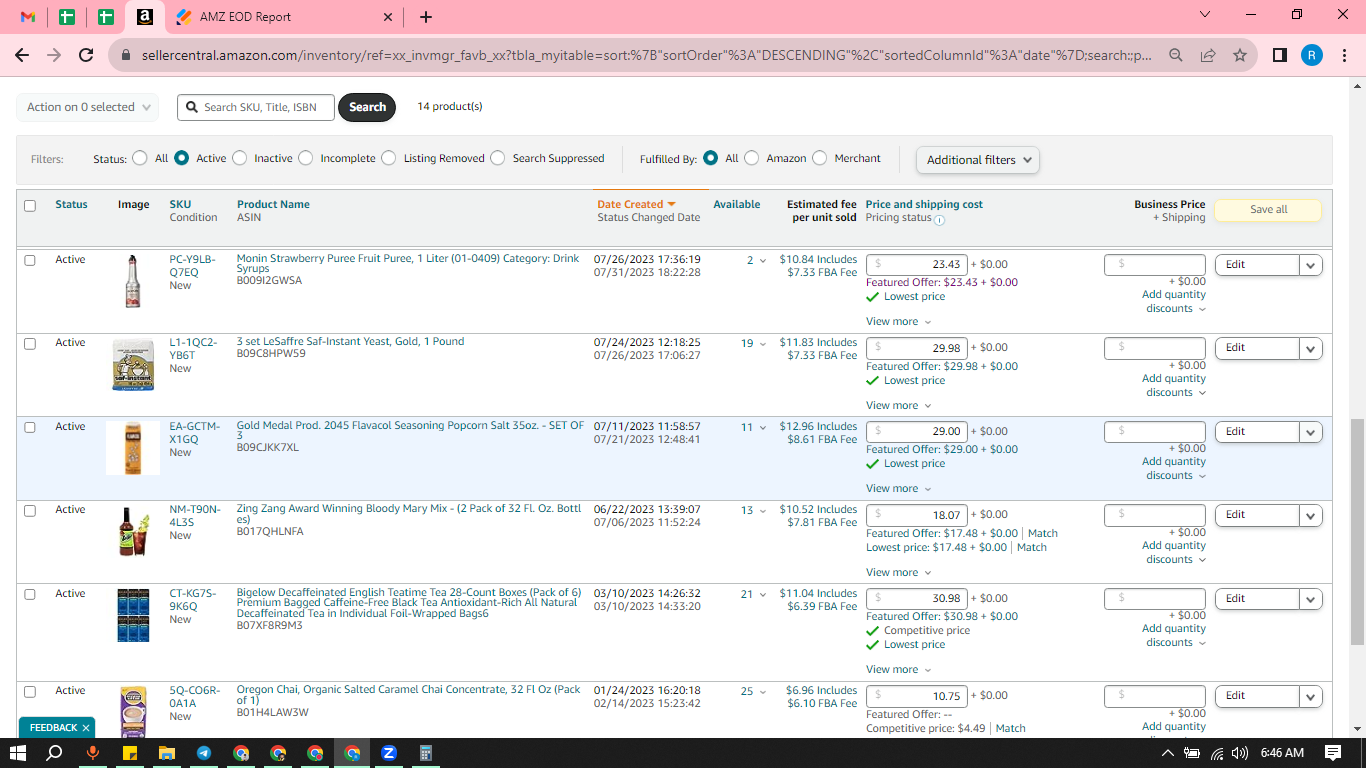Image resolution: width=1366 pixels, height=768 pixels.
Task: Expand available quantity 11 for Flavacol
Action: pyautogui.click(x=753, y=427)
